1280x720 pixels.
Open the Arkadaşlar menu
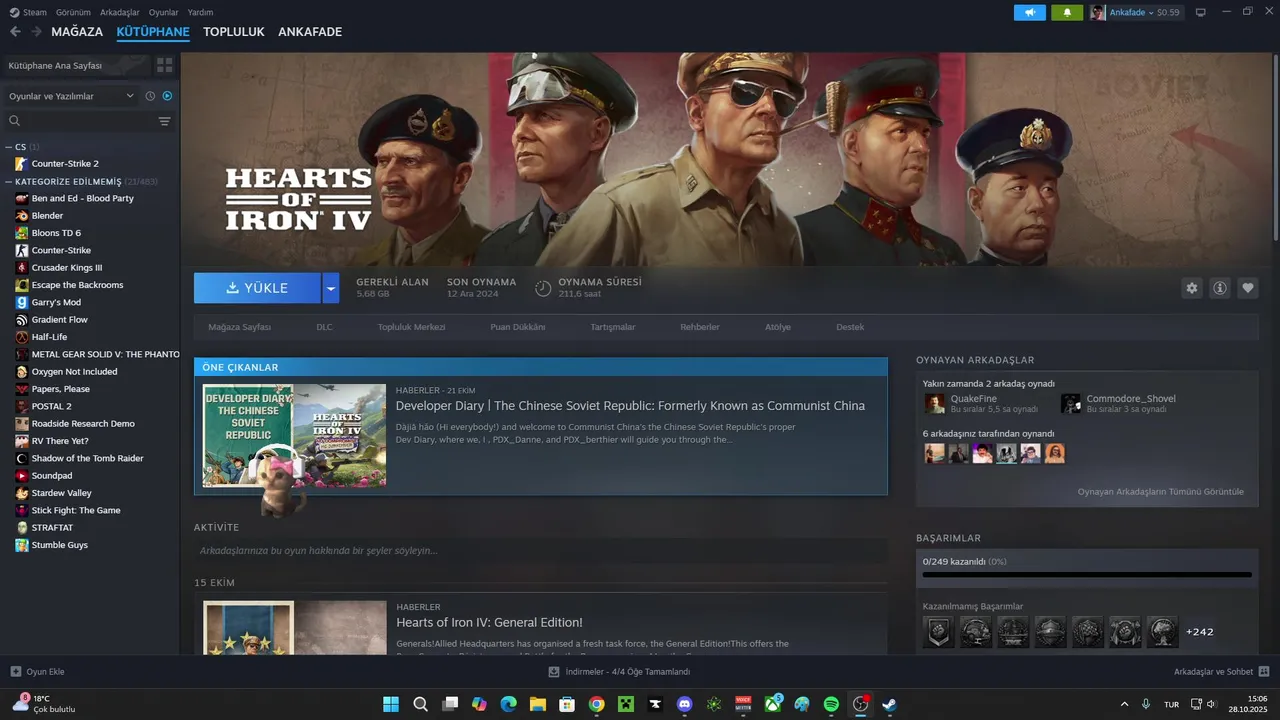120,12
